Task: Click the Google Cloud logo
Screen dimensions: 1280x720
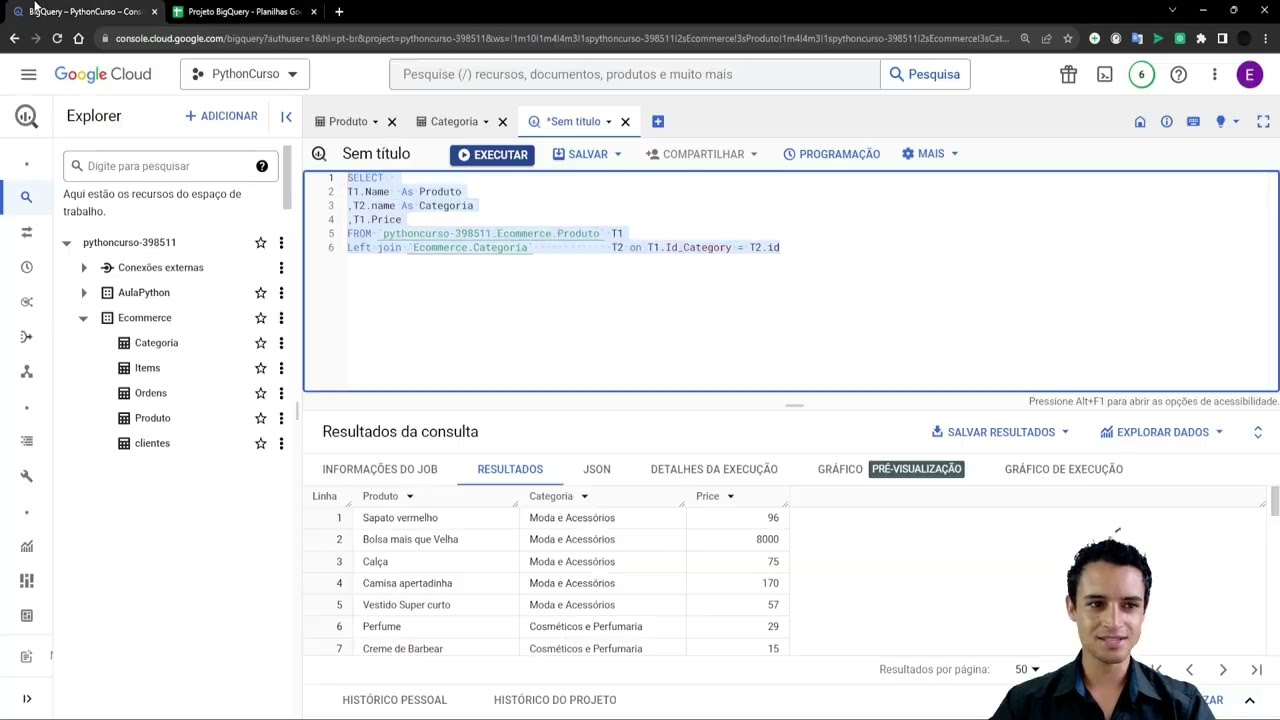Action: (x=103, y=74)
